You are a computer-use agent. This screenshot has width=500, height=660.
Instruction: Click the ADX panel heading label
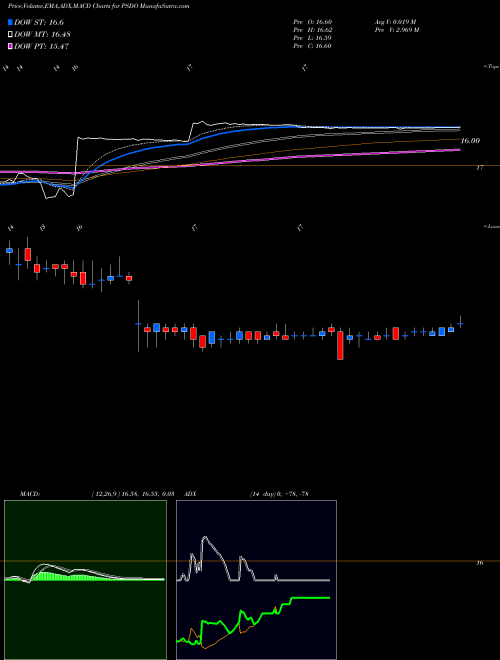point(191,494)
